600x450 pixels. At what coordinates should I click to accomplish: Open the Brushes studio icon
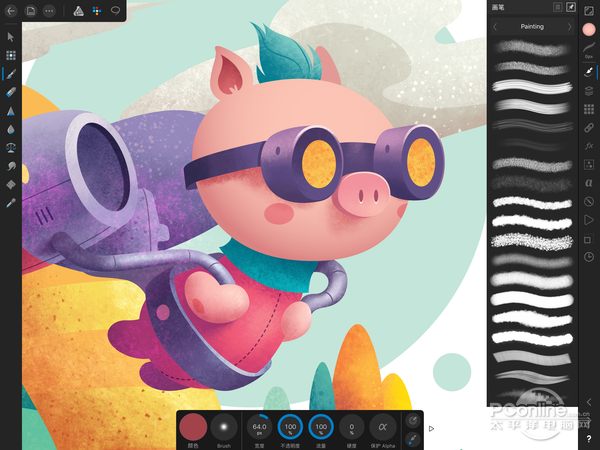click(x=589, y=72)
